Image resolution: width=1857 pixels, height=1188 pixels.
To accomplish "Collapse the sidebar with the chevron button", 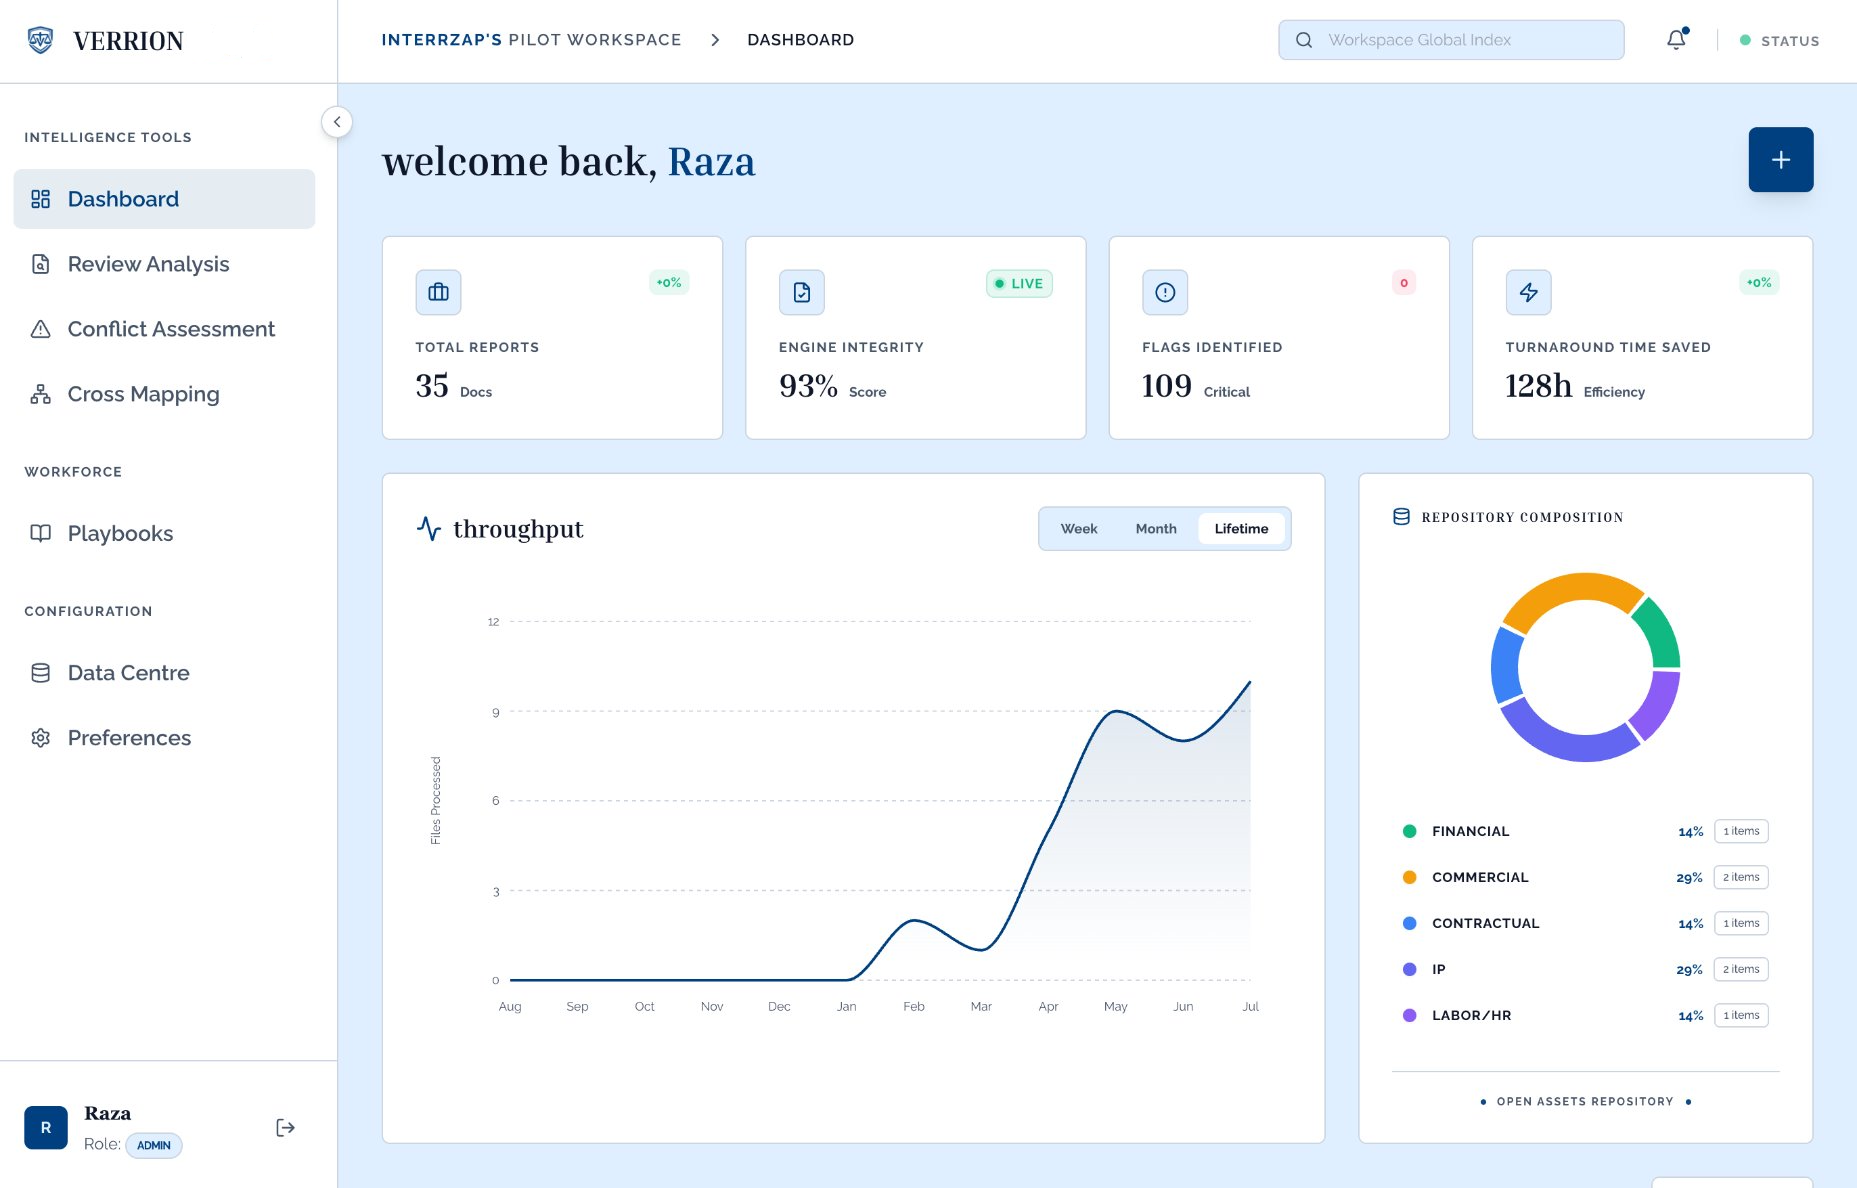I will click(337, 122).
